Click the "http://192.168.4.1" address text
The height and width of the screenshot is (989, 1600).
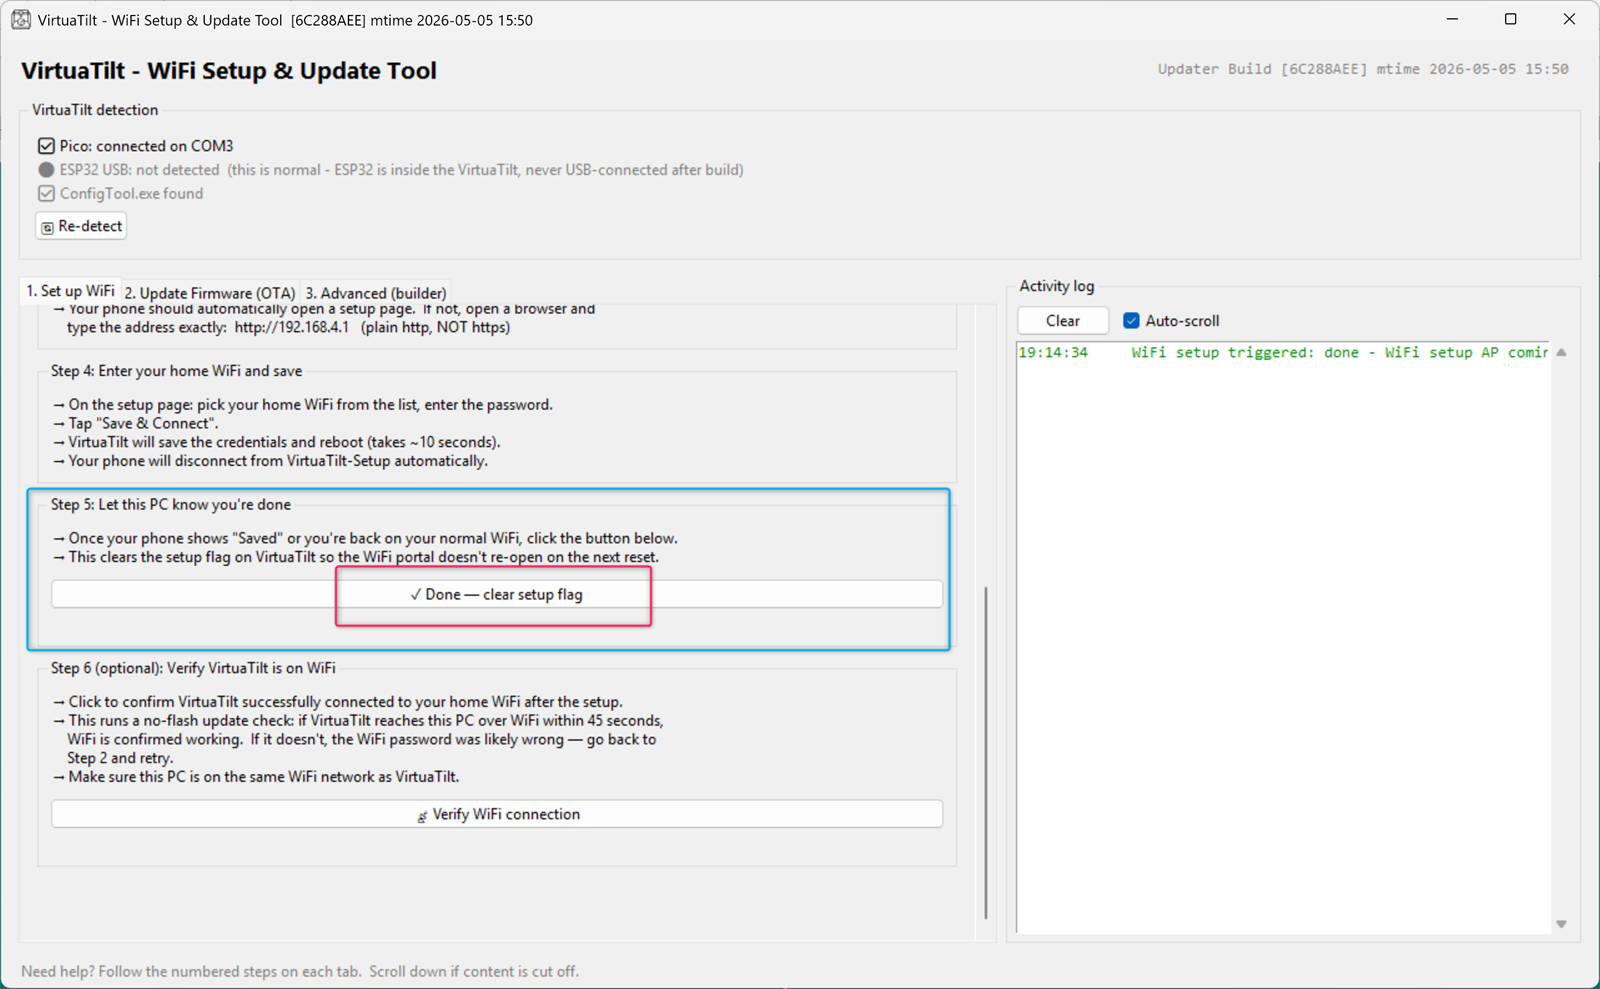pos(292,328)
